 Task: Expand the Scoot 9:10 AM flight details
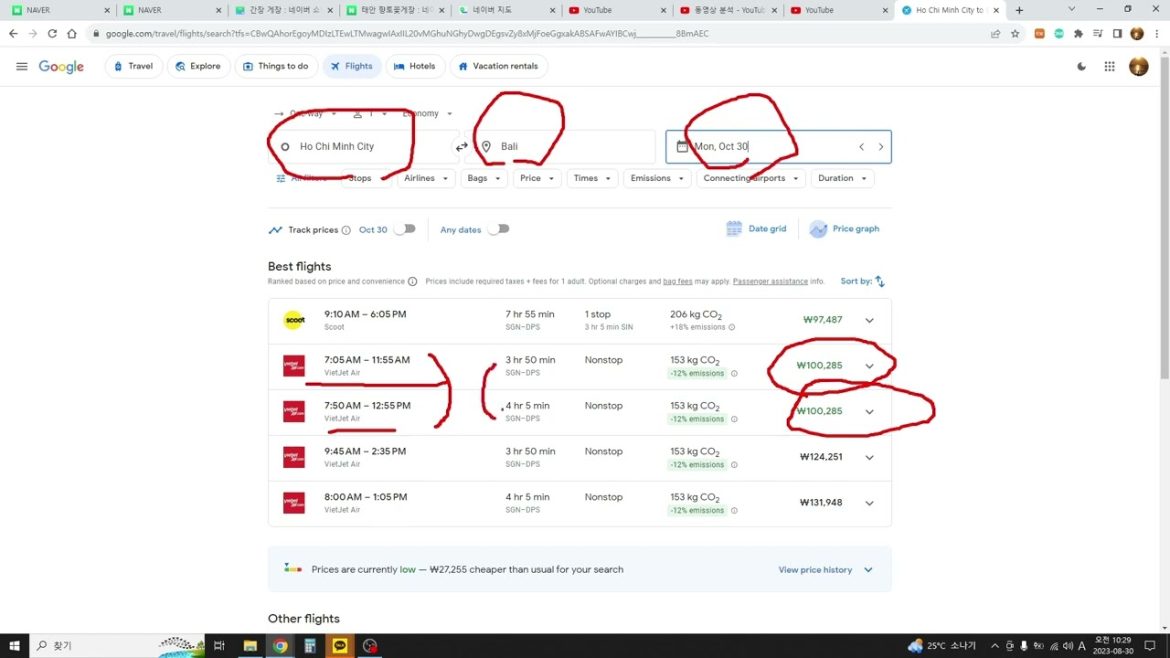click(x=869, y=320)
